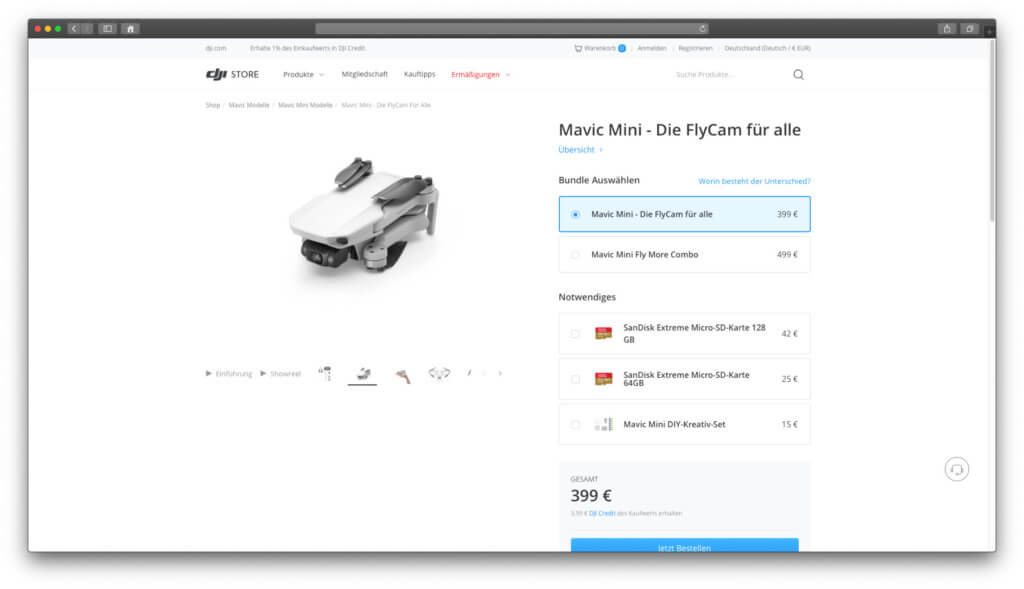Click the 'Erhalte 1% des Einkaufwerts' banner text
1024x589 pixels.
[x=308, y=48]
